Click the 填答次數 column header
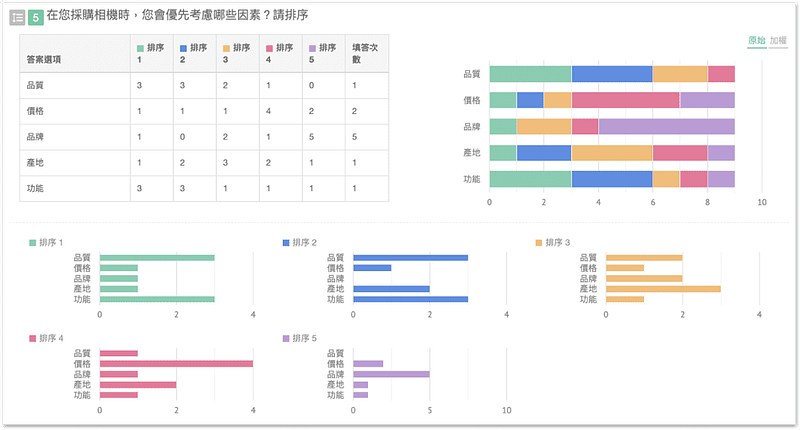The image size is (800, 430). [x=367, y=54]
